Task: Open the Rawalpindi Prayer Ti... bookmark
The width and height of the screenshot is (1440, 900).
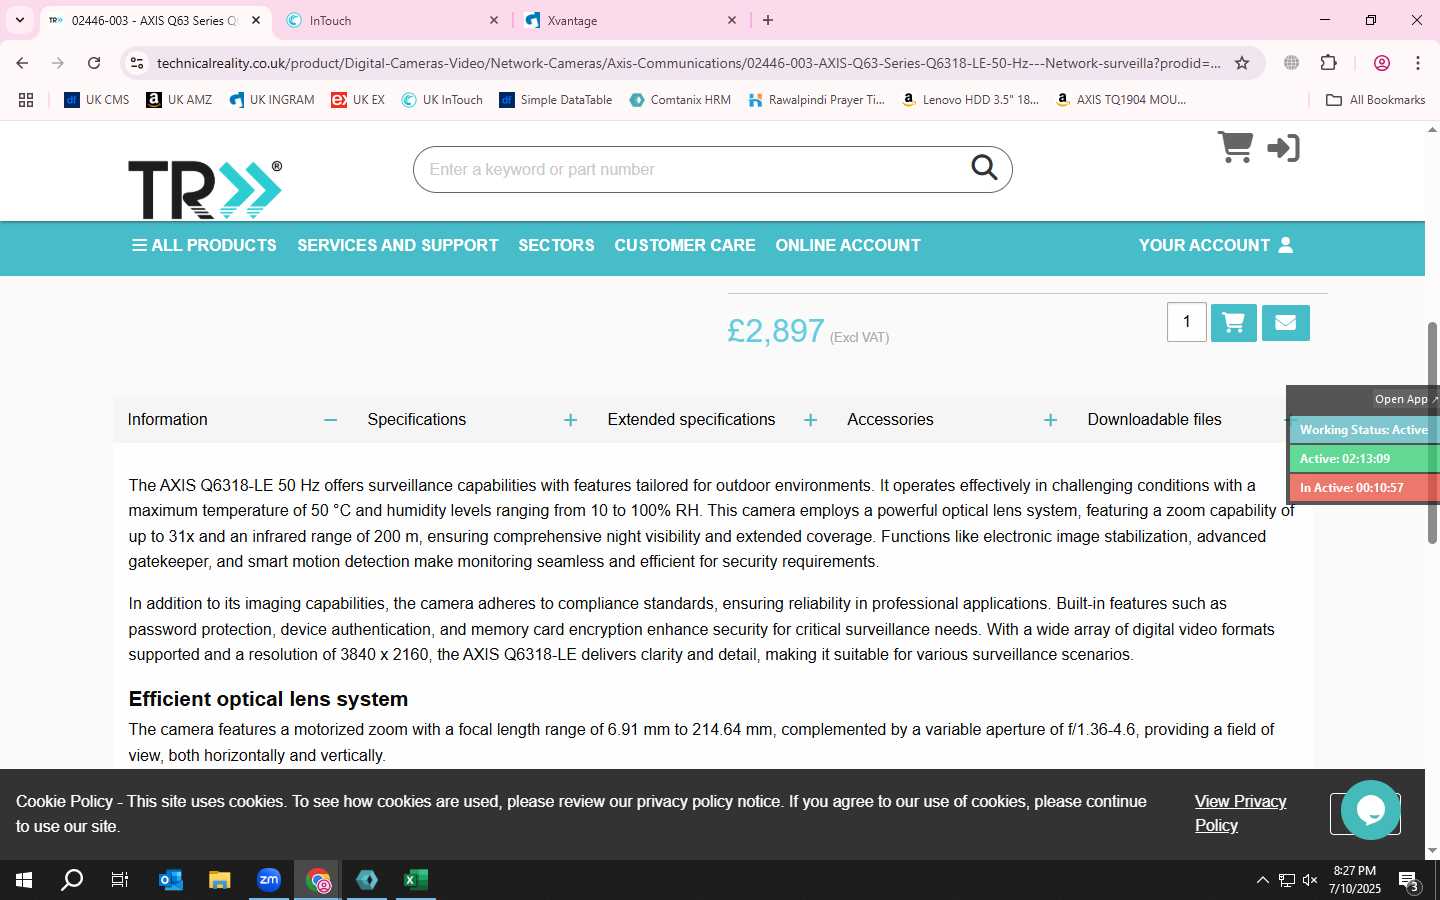Action: click(x=816, y=100)
